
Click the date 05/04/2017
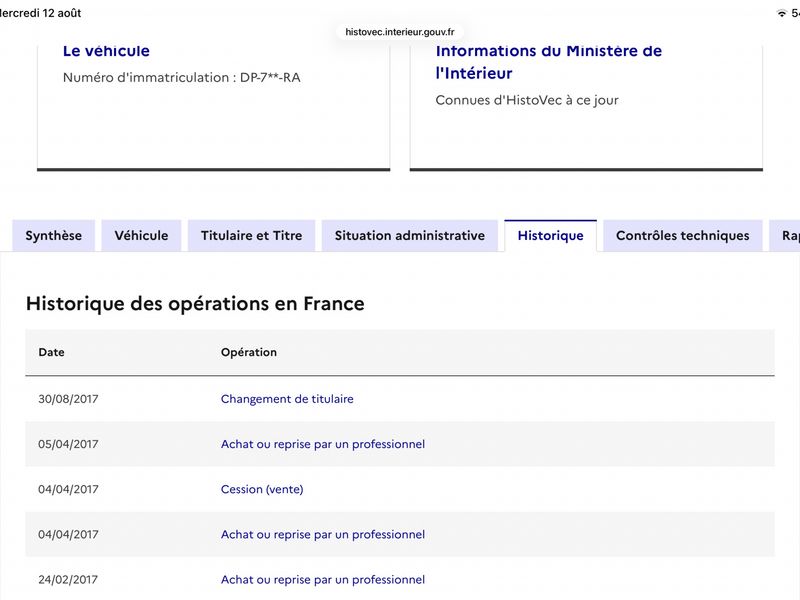[68, 444]
